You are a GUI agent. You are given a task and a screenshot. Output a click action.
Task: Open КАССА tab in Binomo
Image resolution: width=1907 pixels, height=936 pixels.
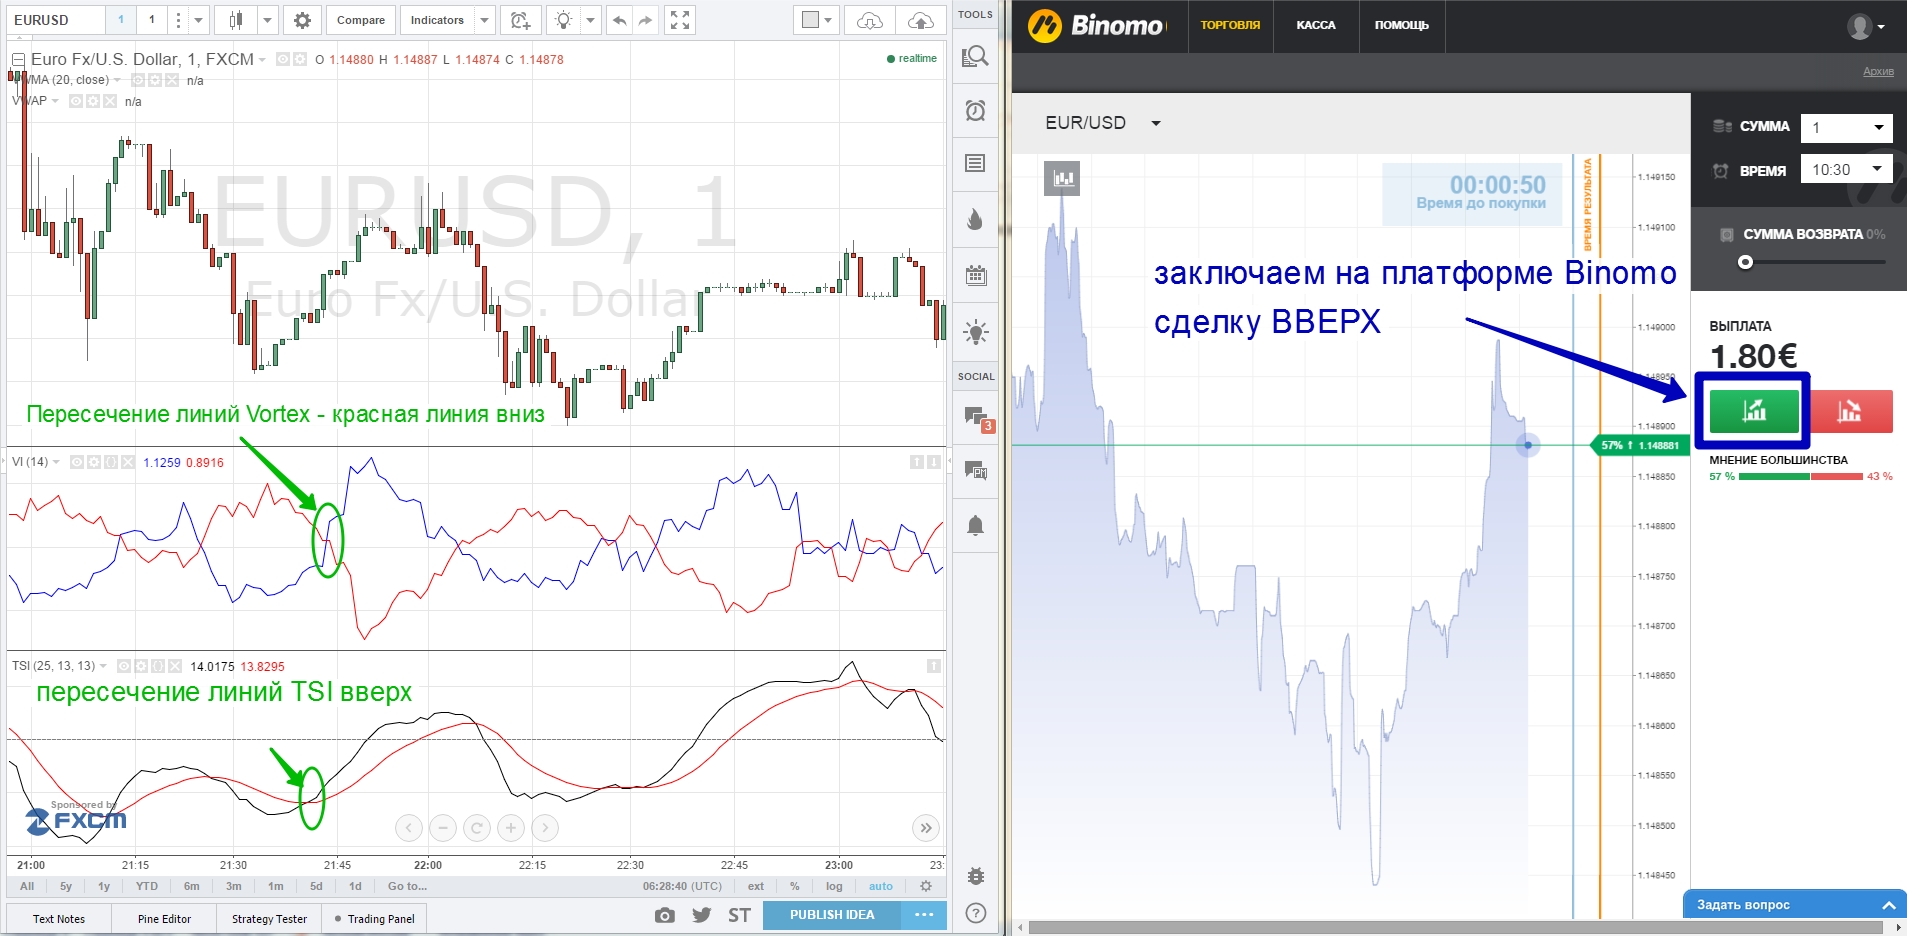point(1316,26)
